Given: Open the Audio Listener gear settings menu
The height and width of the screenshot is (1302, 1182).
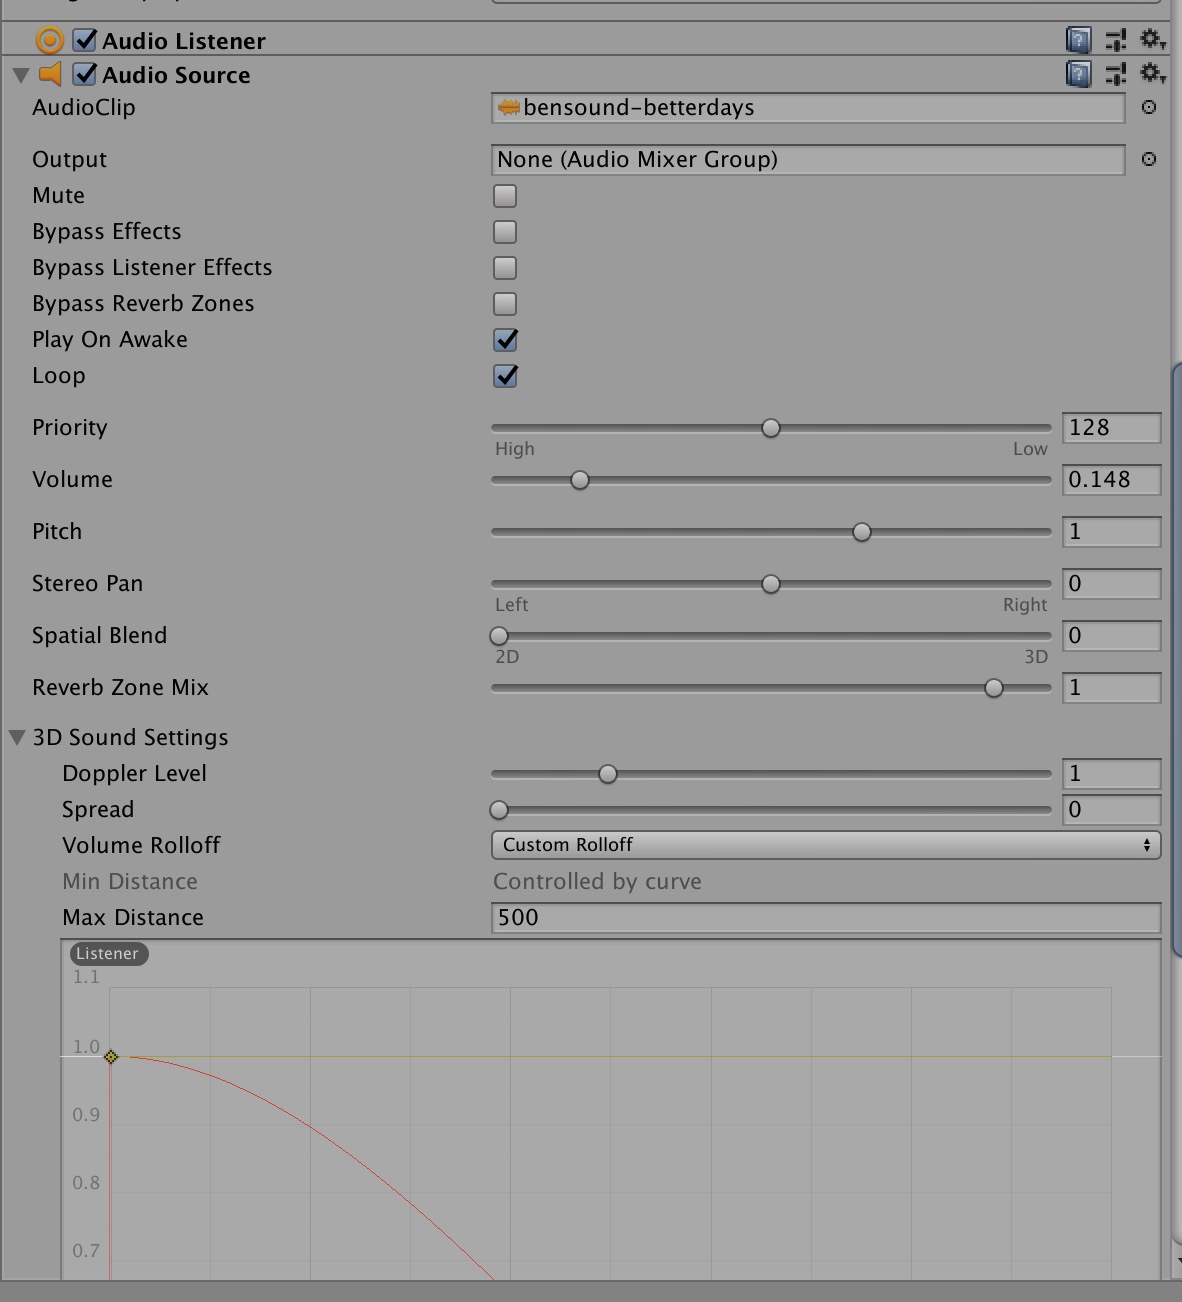Looking at the screenshot, I should click(1151, 41).
